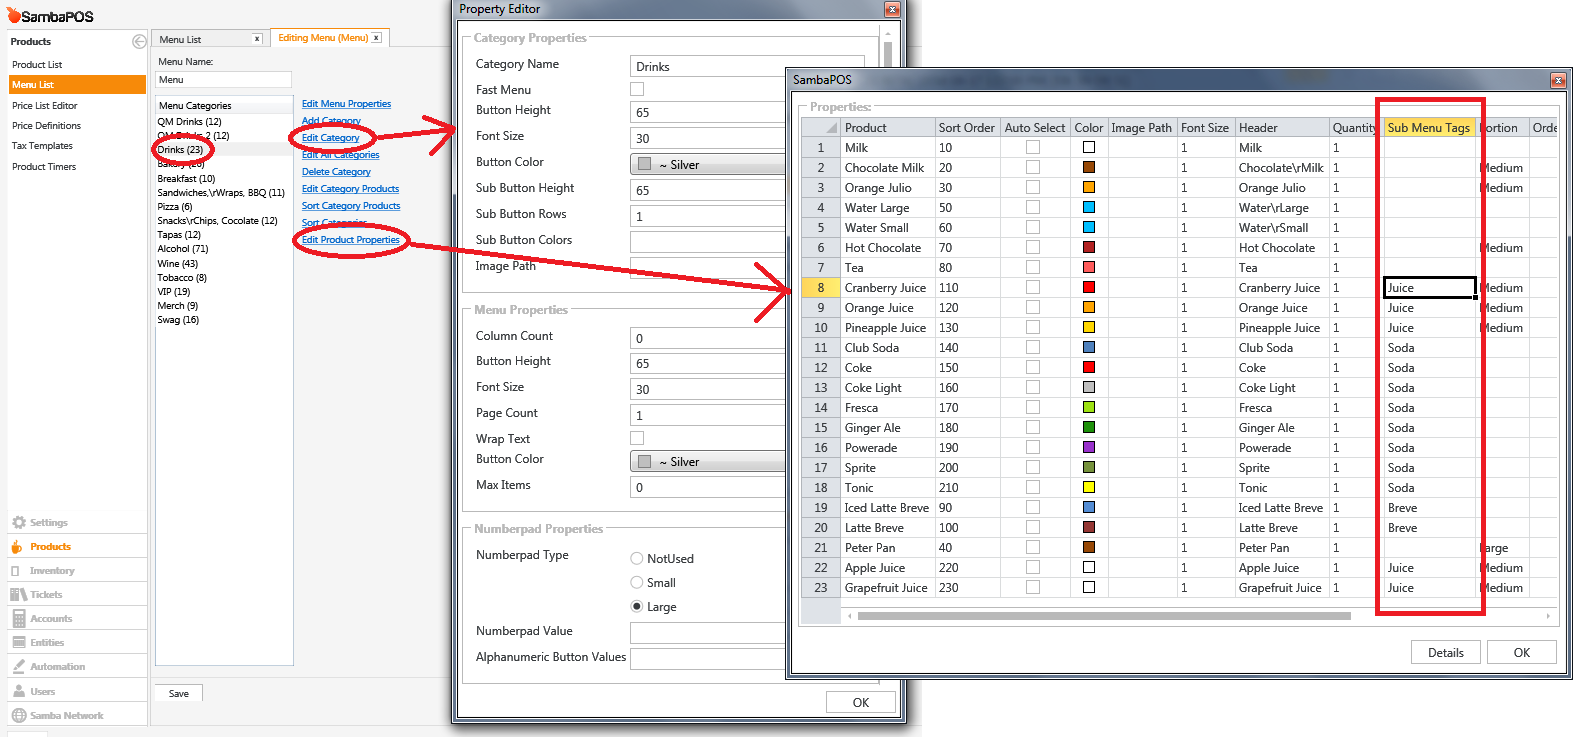Click Menu Name input field

pos(223,79)
